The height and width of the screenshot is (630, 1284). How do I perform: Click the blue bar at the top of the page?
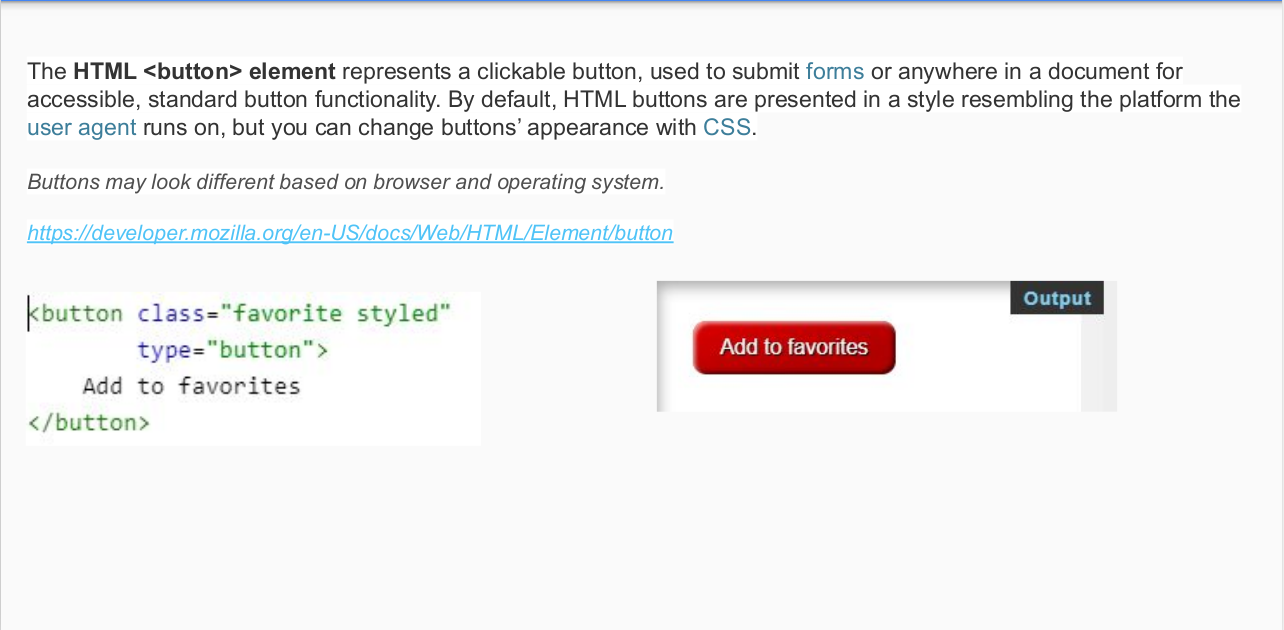(x=642, y=3)
